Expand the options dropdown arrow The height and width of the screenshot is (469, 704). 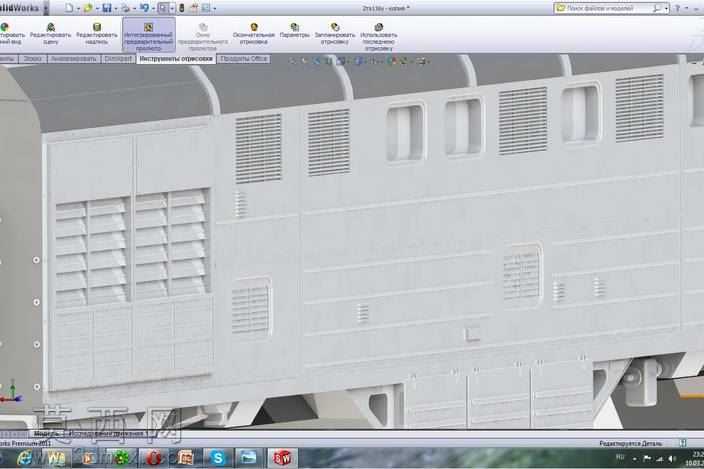214,8
